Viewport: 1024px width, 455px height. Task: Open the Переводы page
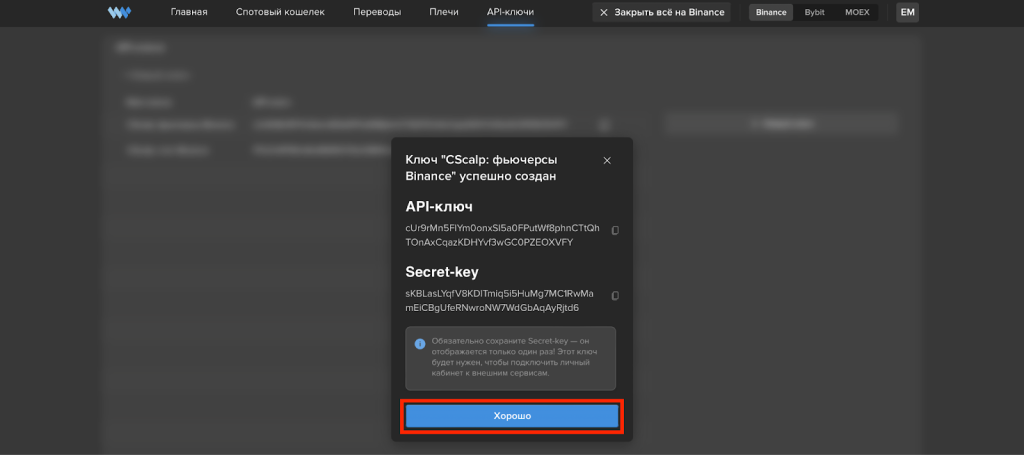[377, 12]
